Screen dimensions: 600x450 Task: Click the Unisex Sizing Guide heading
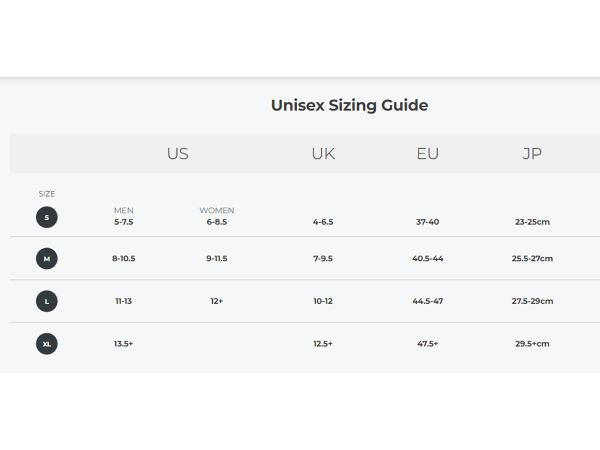pyautogui.click(x=349, y=106)
